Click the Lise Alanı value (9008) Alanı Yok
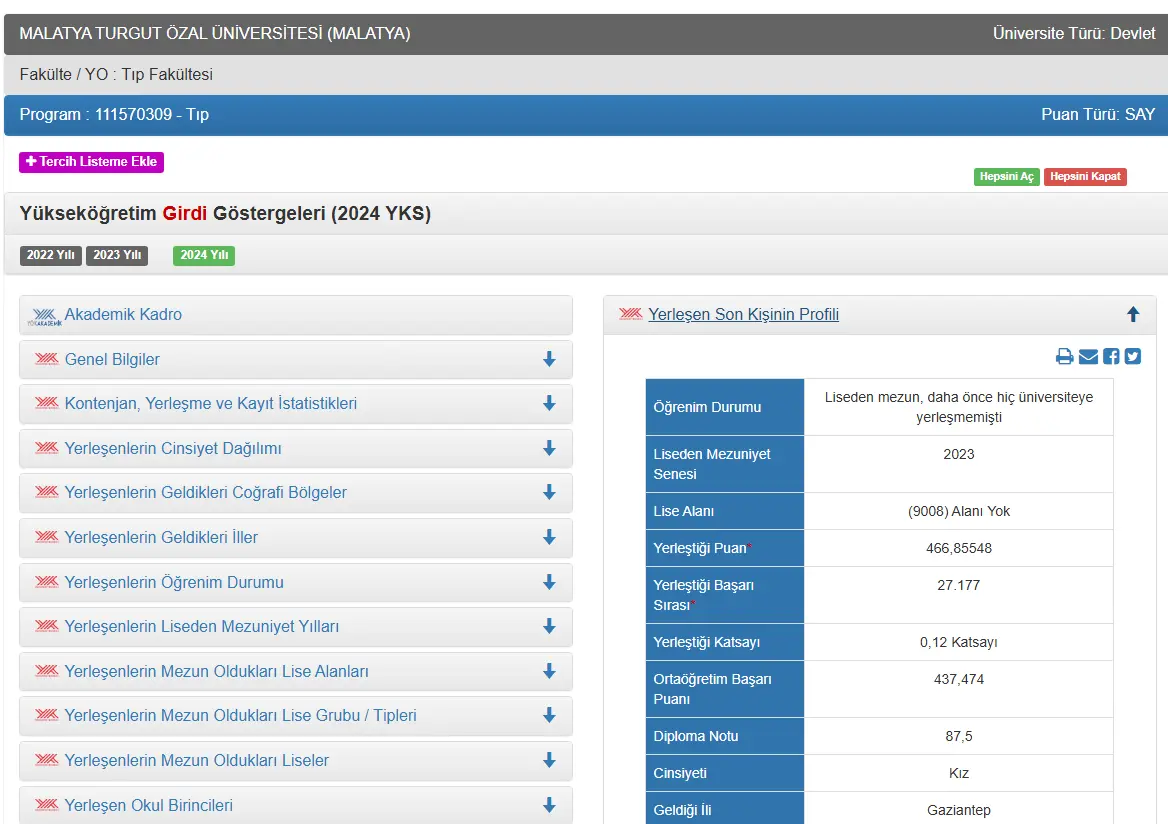Viewport: 1168px width, 824px height. [959, 511]
